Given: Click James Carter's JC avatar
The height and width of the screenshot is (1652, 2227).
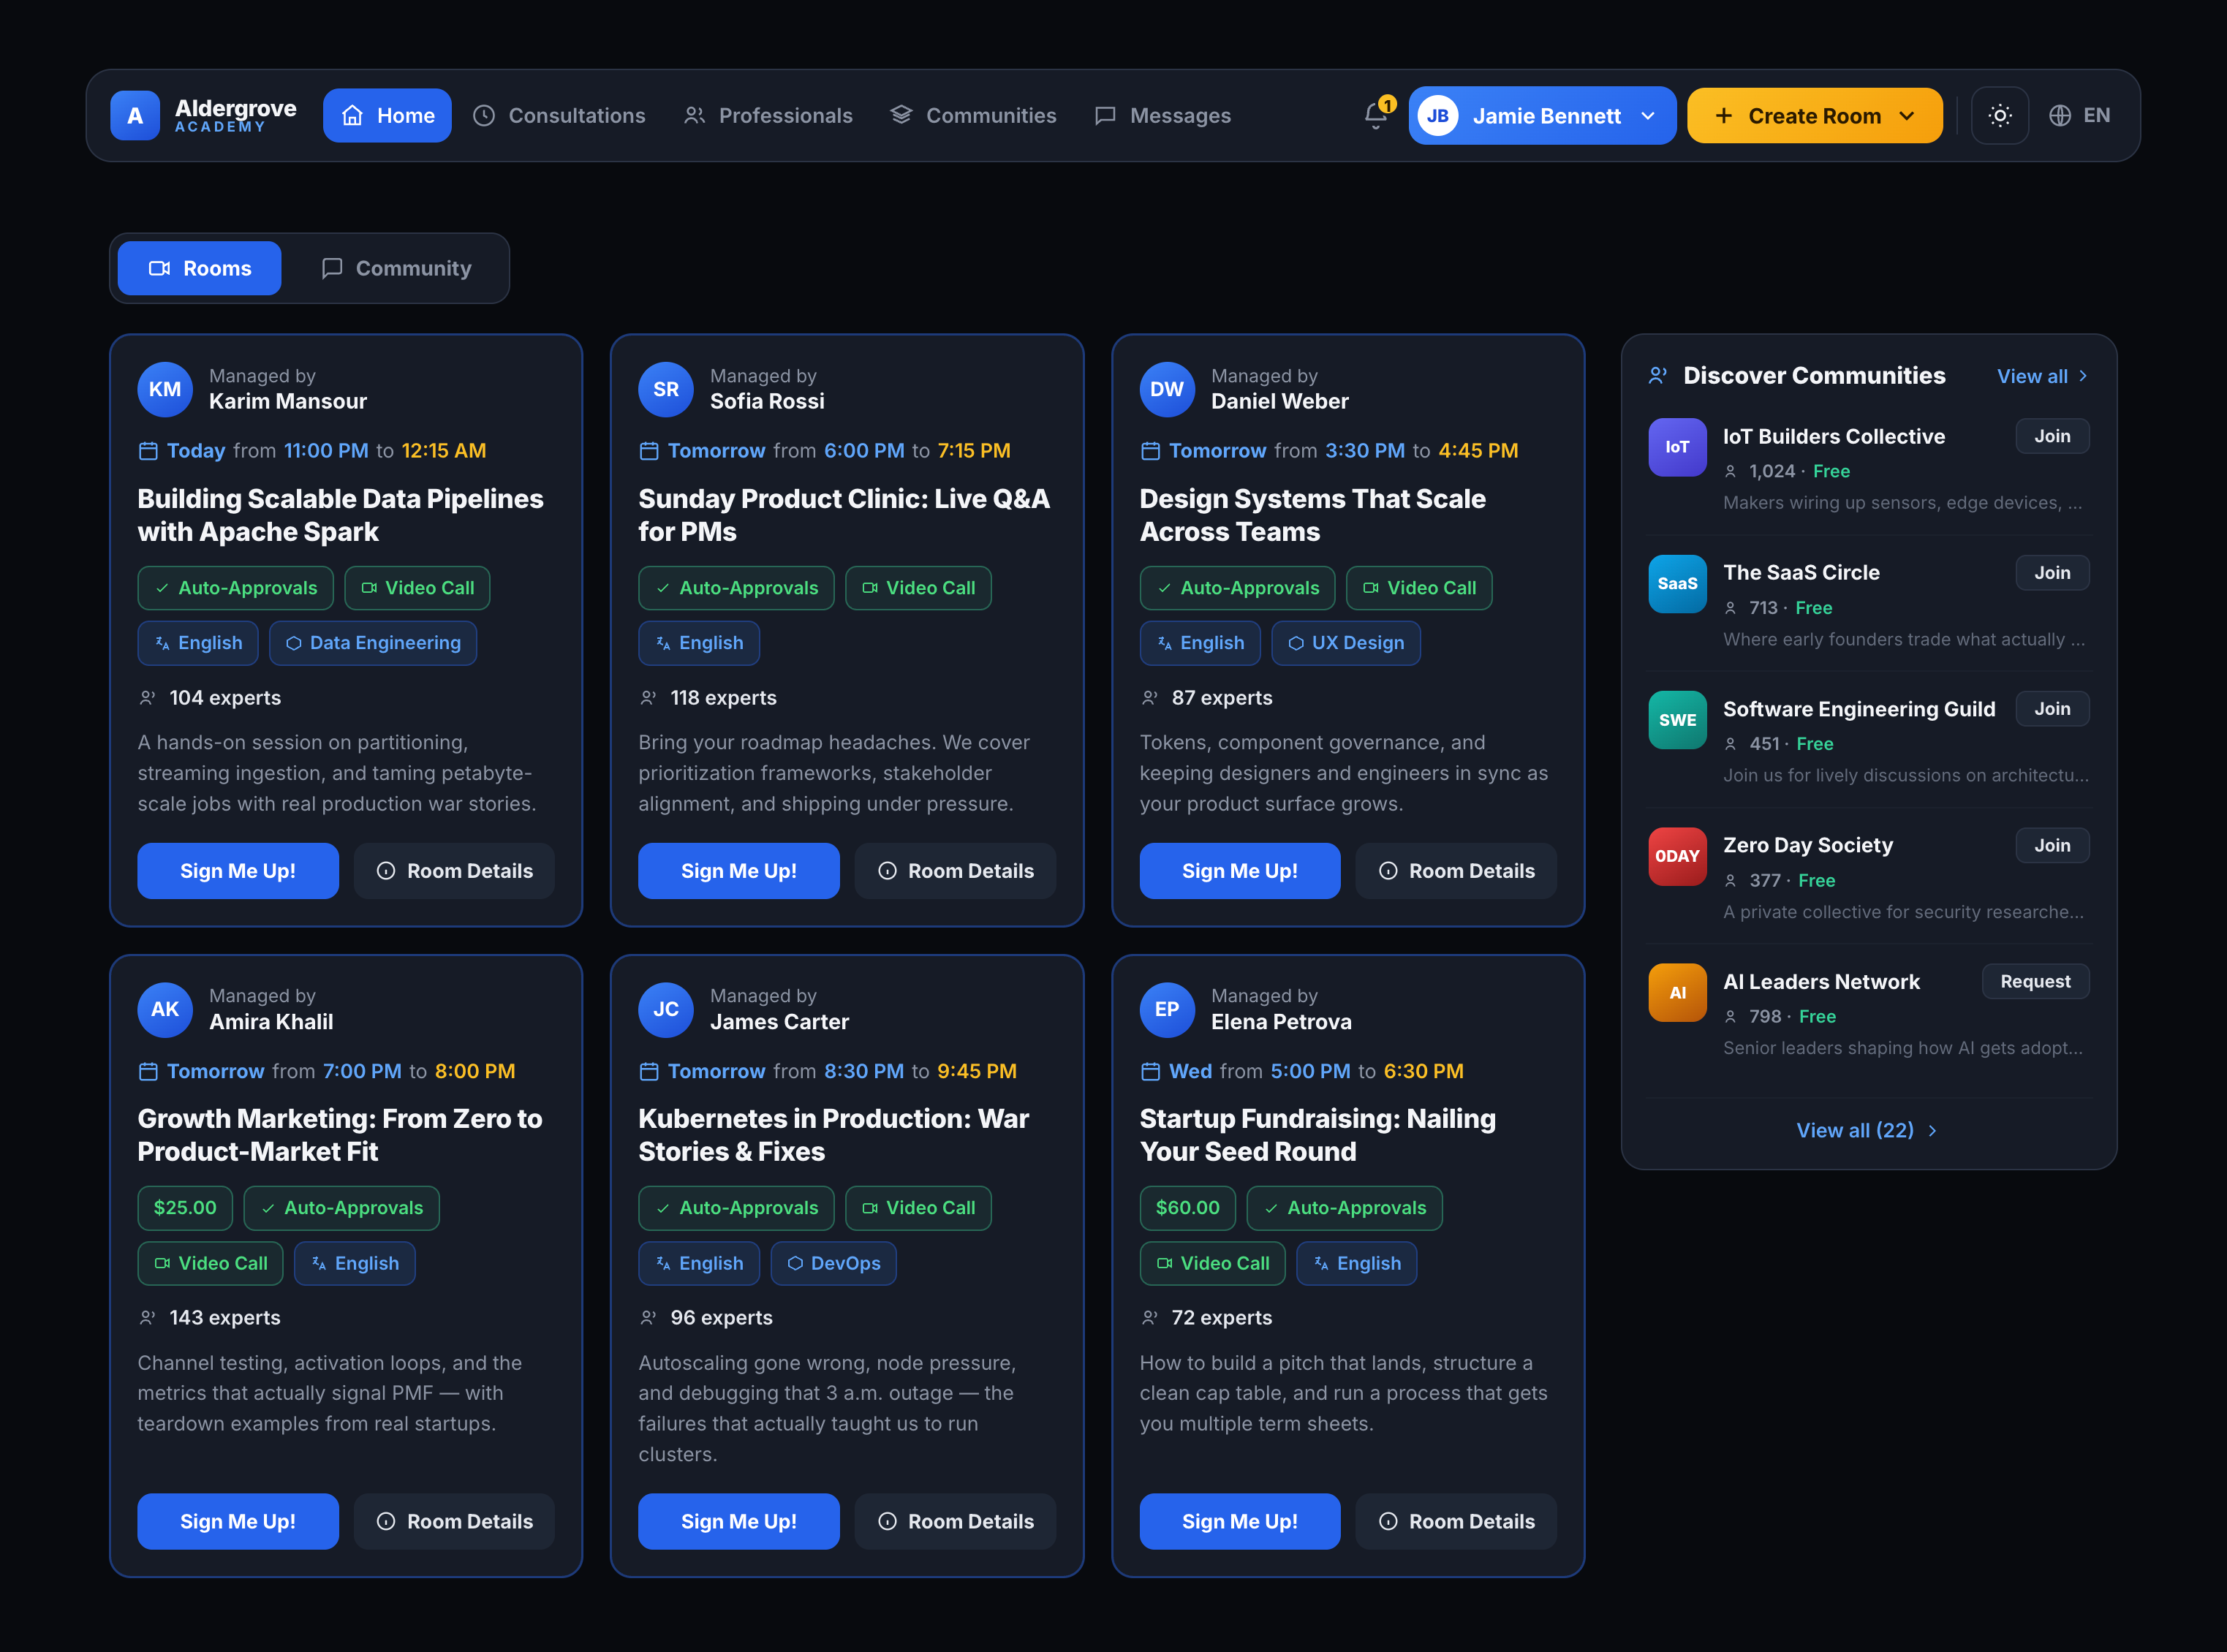Looking at the screenshot, I should tap(666, 1009).
